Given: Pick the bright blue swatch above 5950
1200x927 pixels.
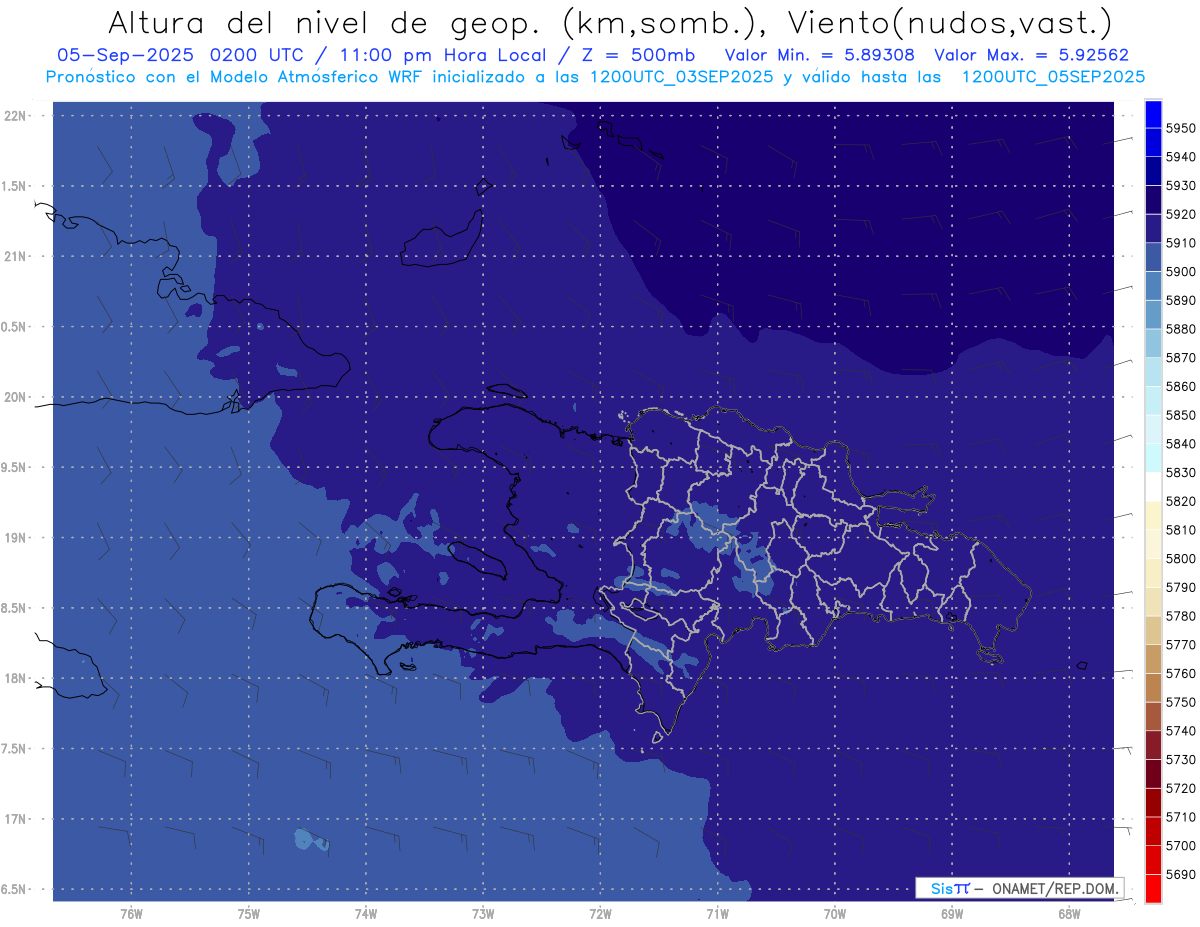Looking at the screenshot, I should coord(1152,114).
